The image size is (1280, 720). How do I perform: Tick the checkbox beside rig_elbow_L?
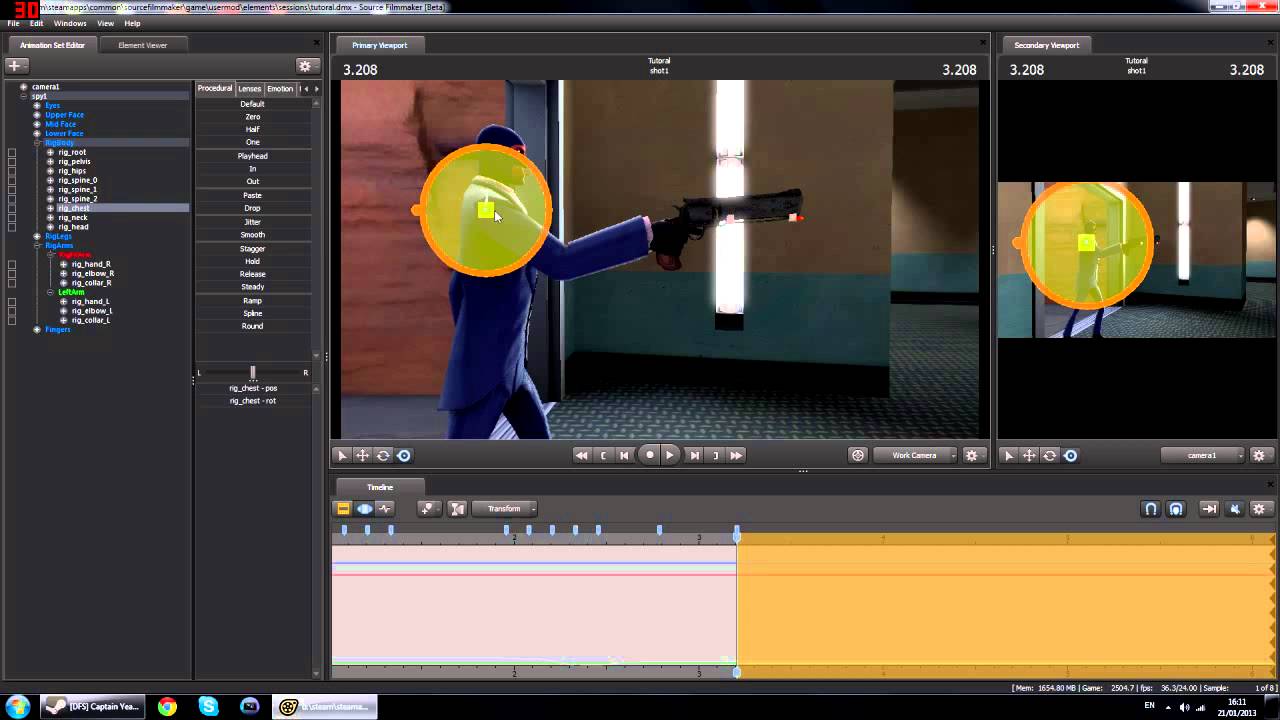(x=12, y=311)
